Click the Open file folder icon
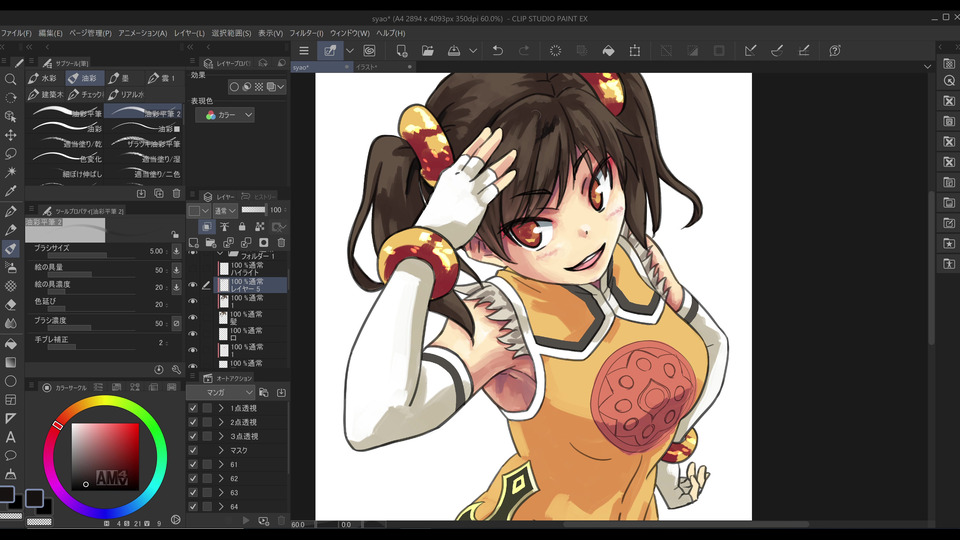 click(x=427, y=51)
